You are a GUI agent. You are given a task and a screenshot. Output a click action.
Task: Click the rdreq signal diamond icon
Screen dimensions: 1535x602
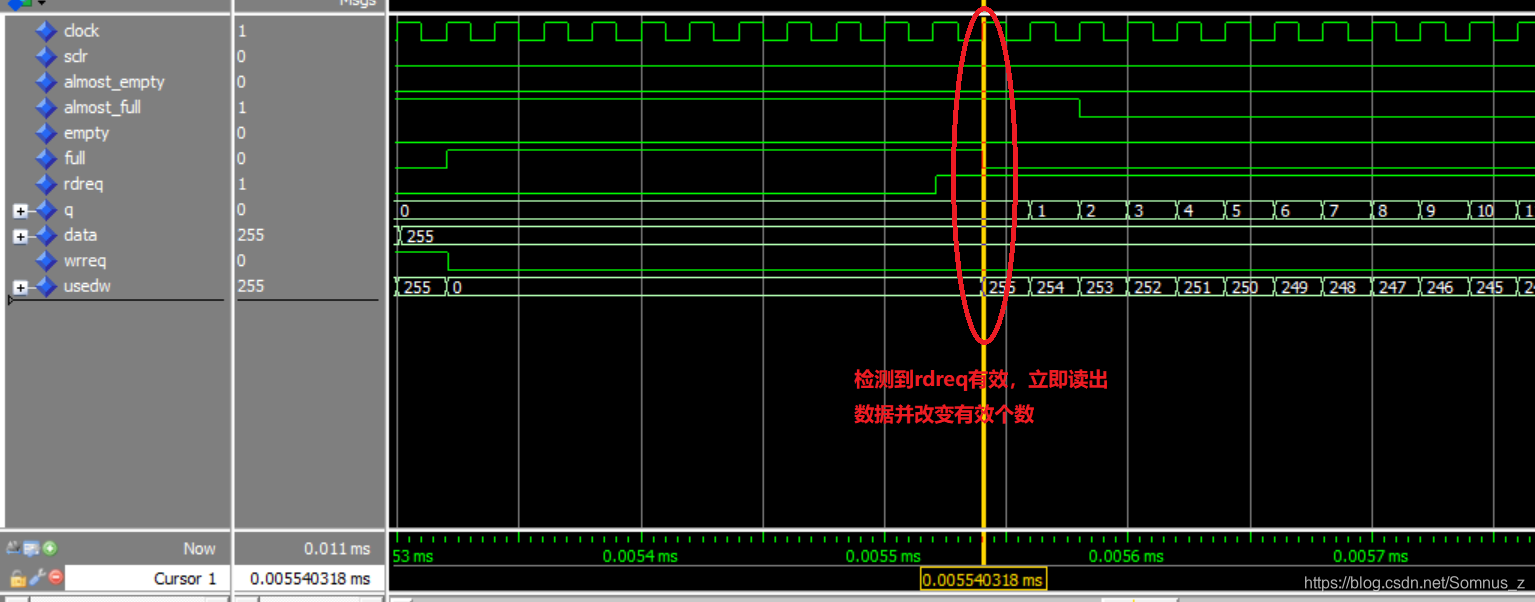pos(46,184)
